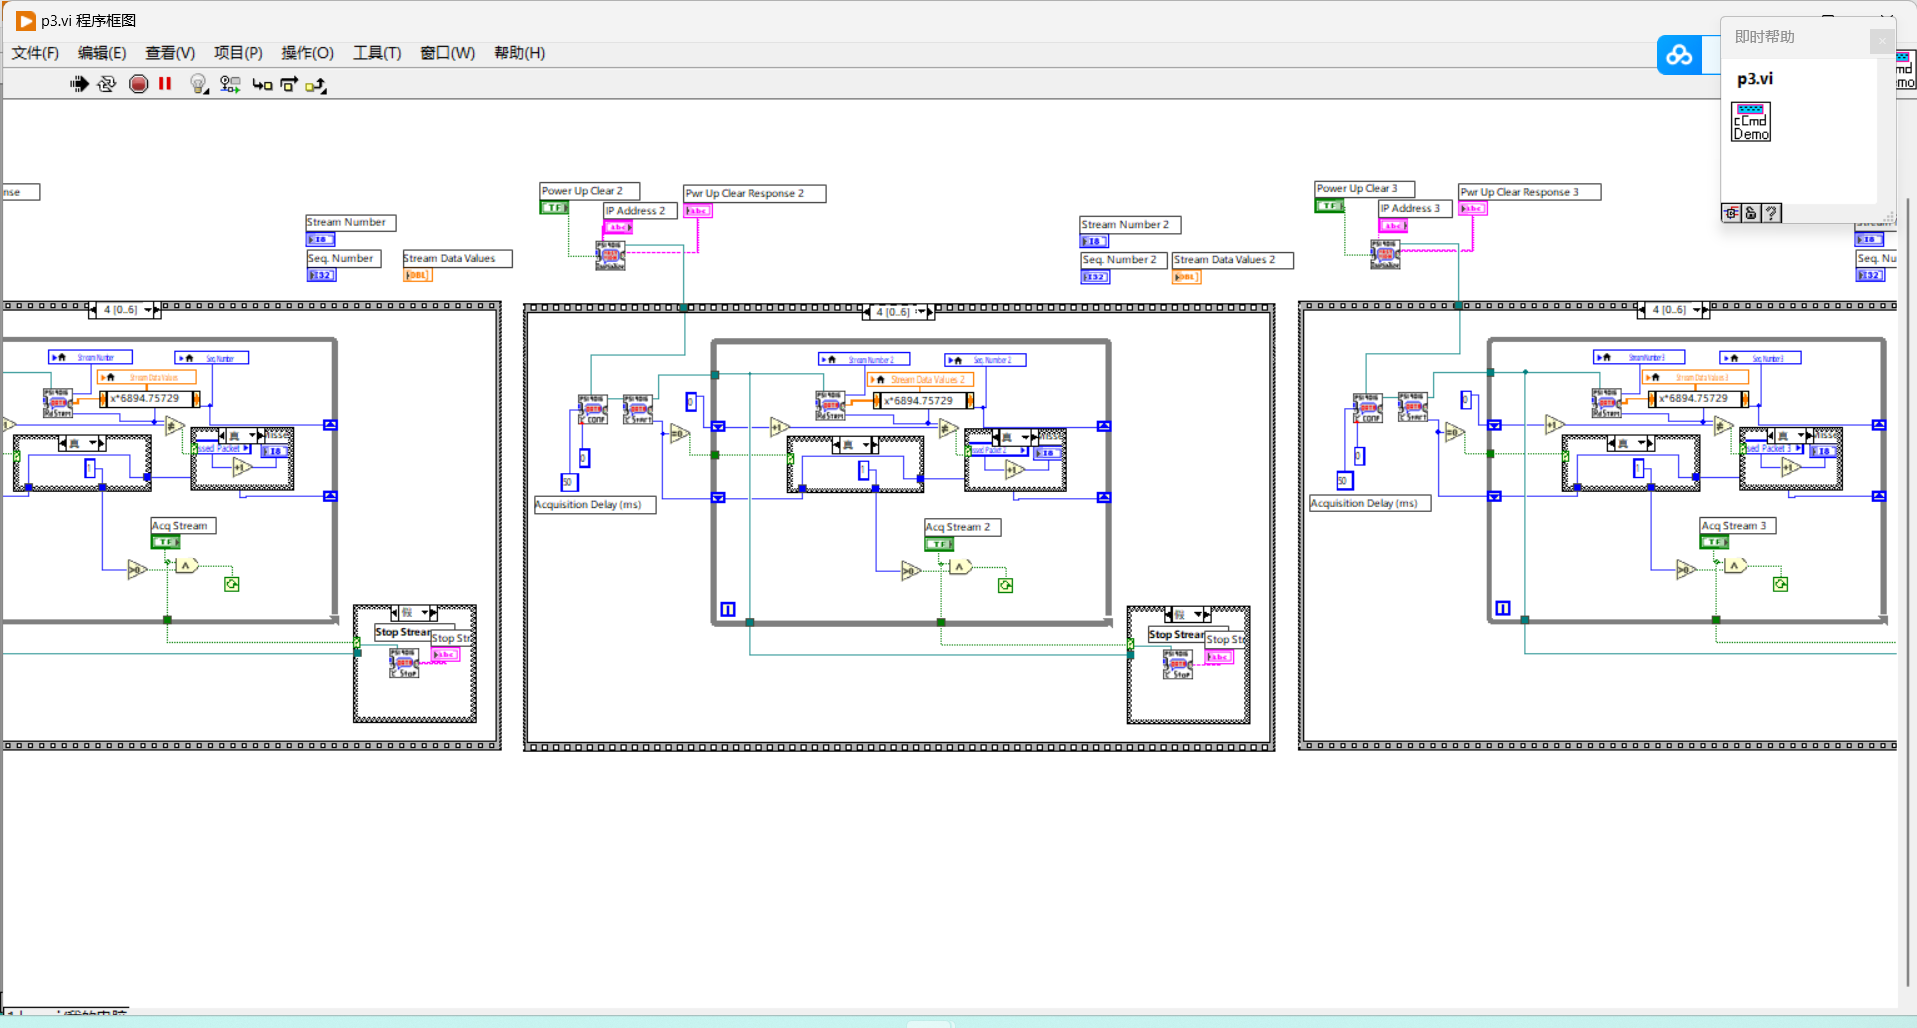This screenshot has height=1028, width=1917.
Task: Expand right case structure selector 4 [0..6]
Action: click(1673, 310)
